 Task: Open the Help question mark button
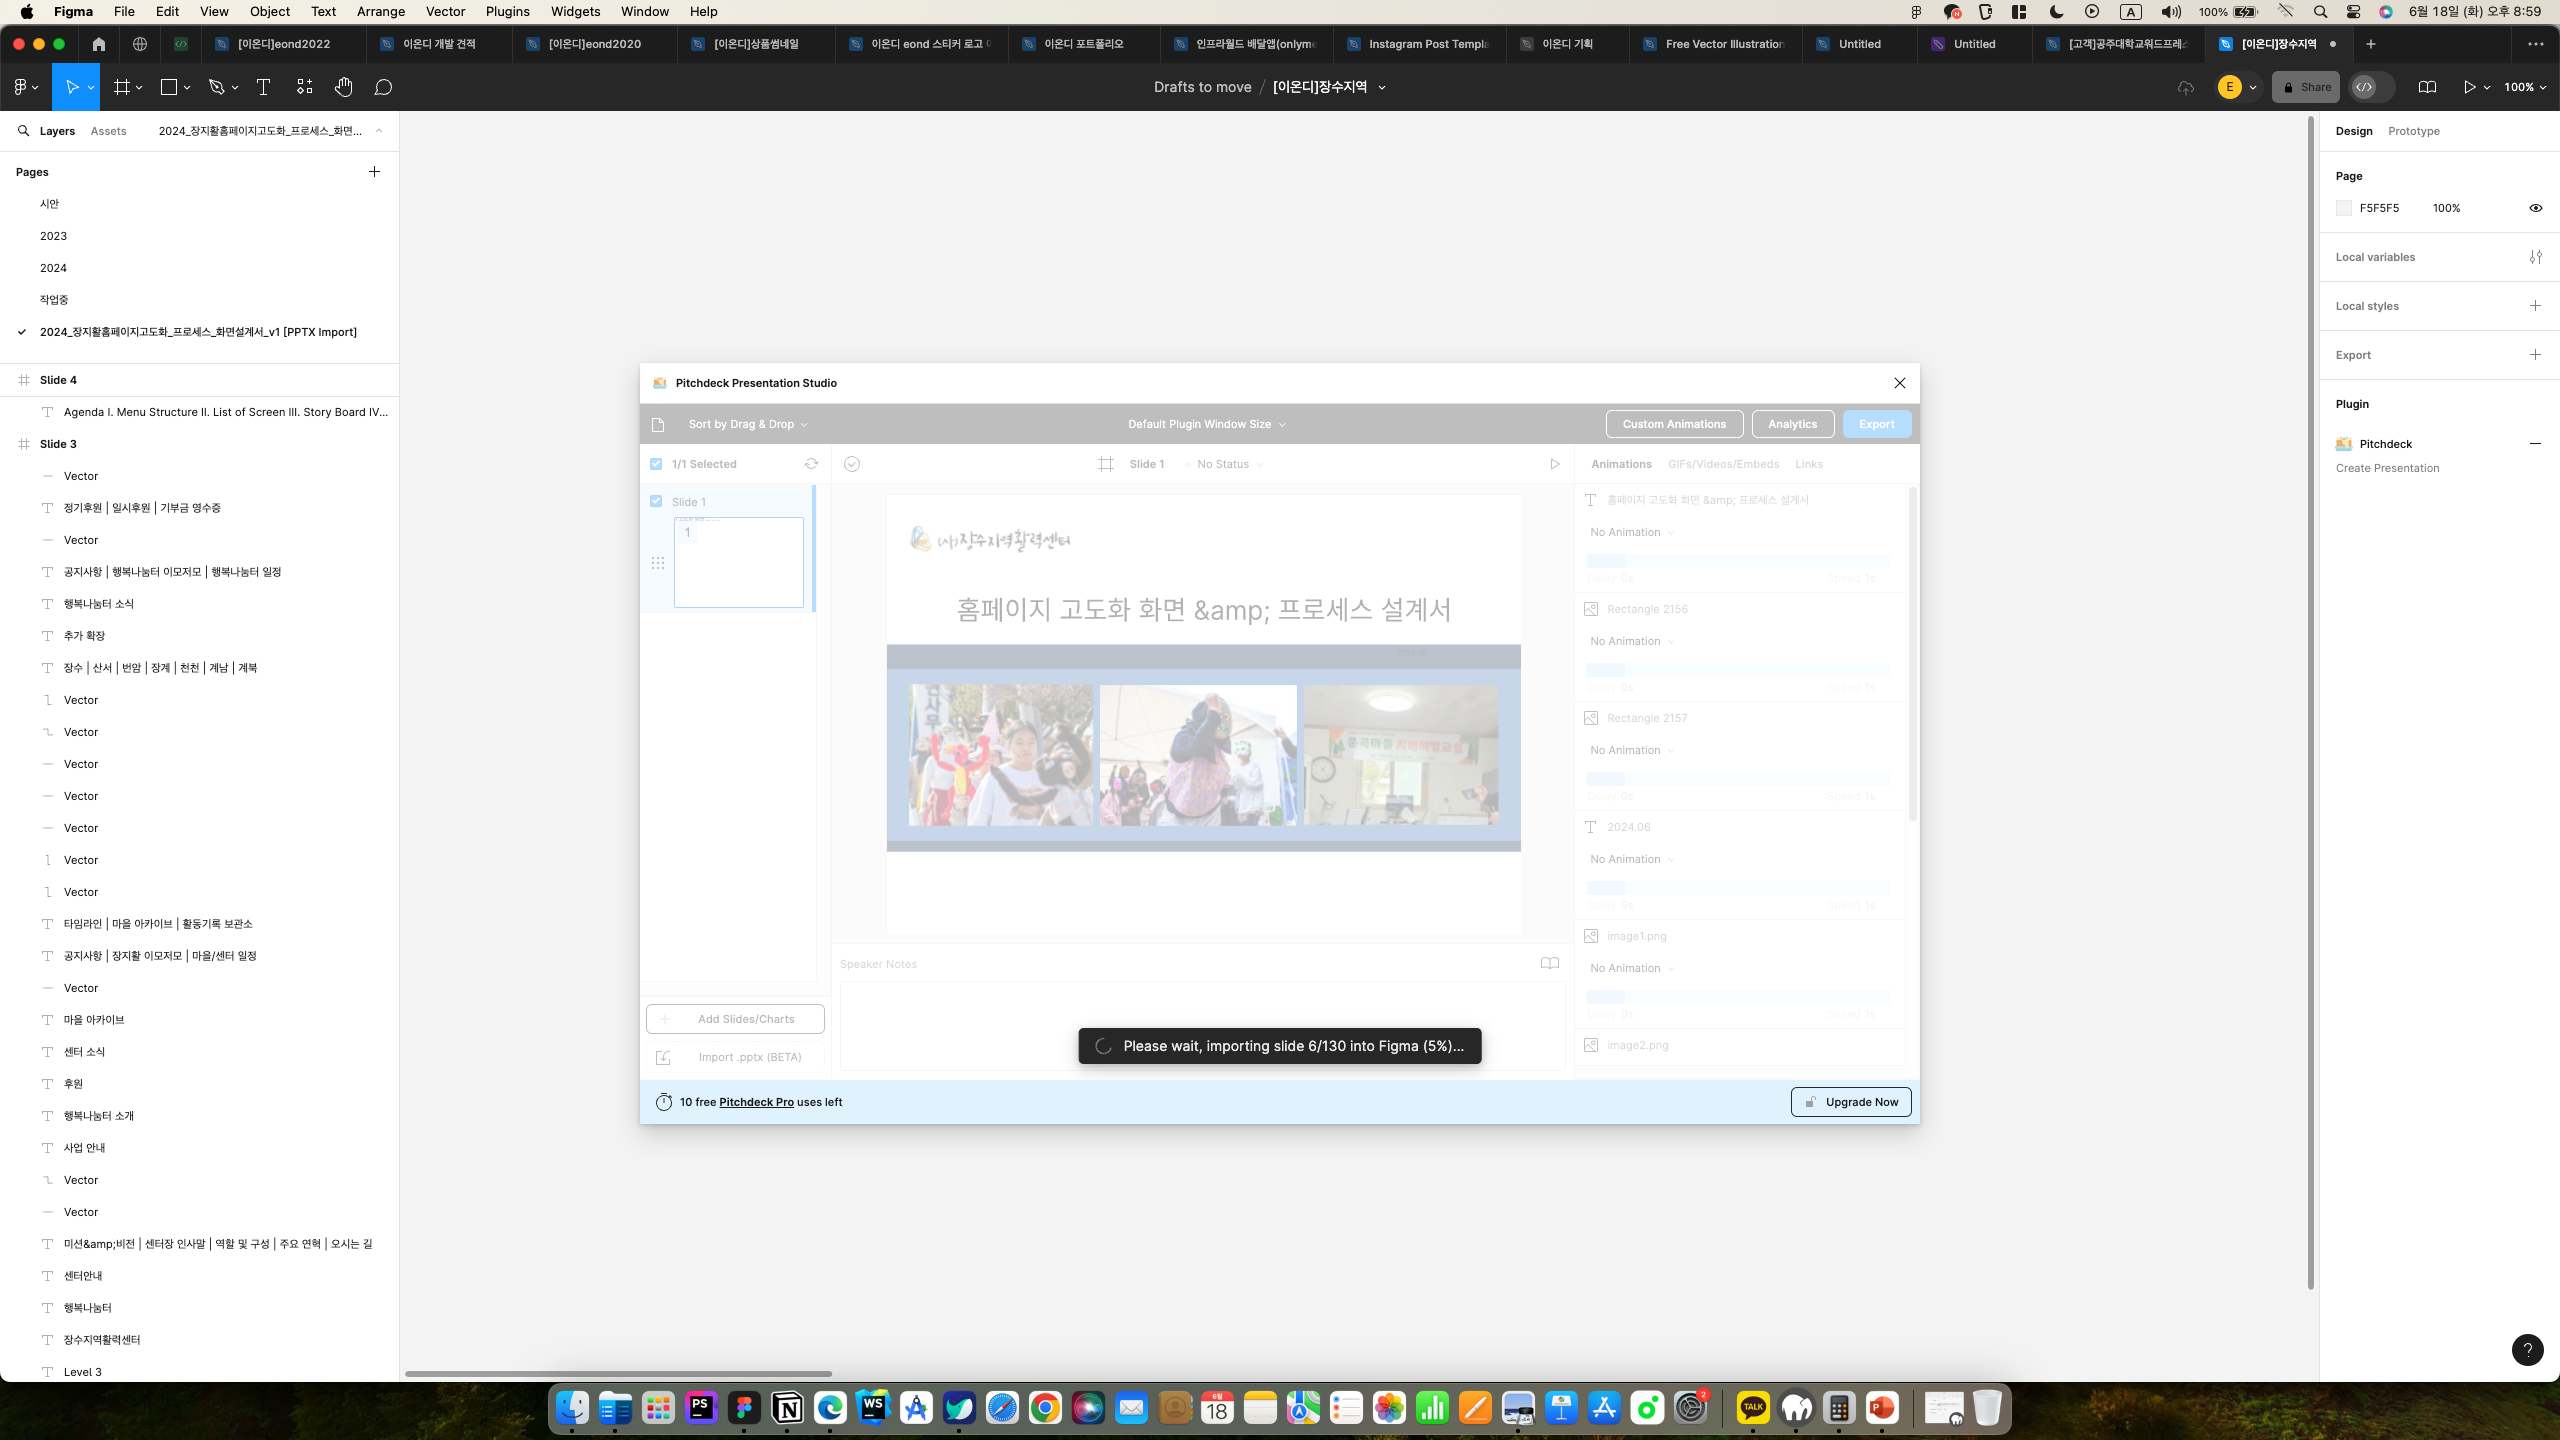tap(2527, 1350)
